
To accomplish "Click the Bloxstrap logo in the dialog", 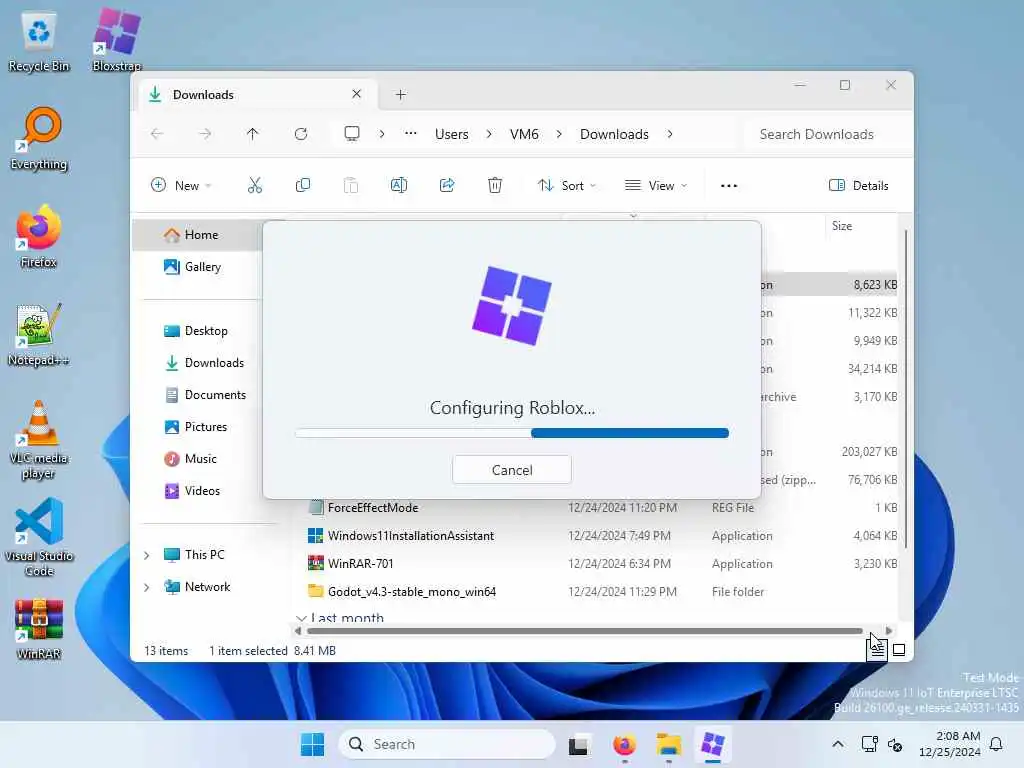I will 511,306.
